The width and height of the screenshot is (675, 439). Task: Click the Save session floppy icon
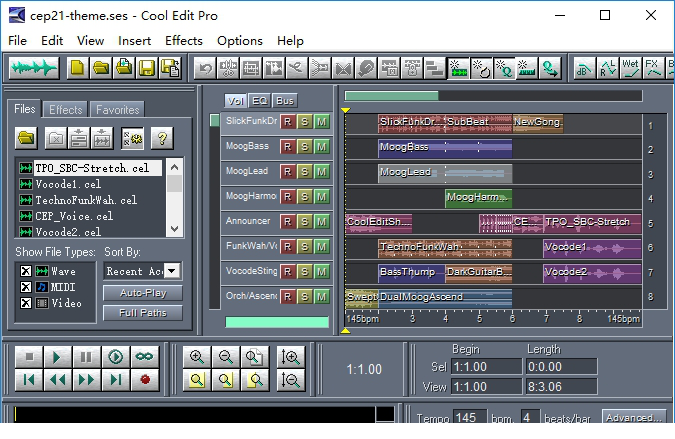pyautogui.click(x=146, y=68)
